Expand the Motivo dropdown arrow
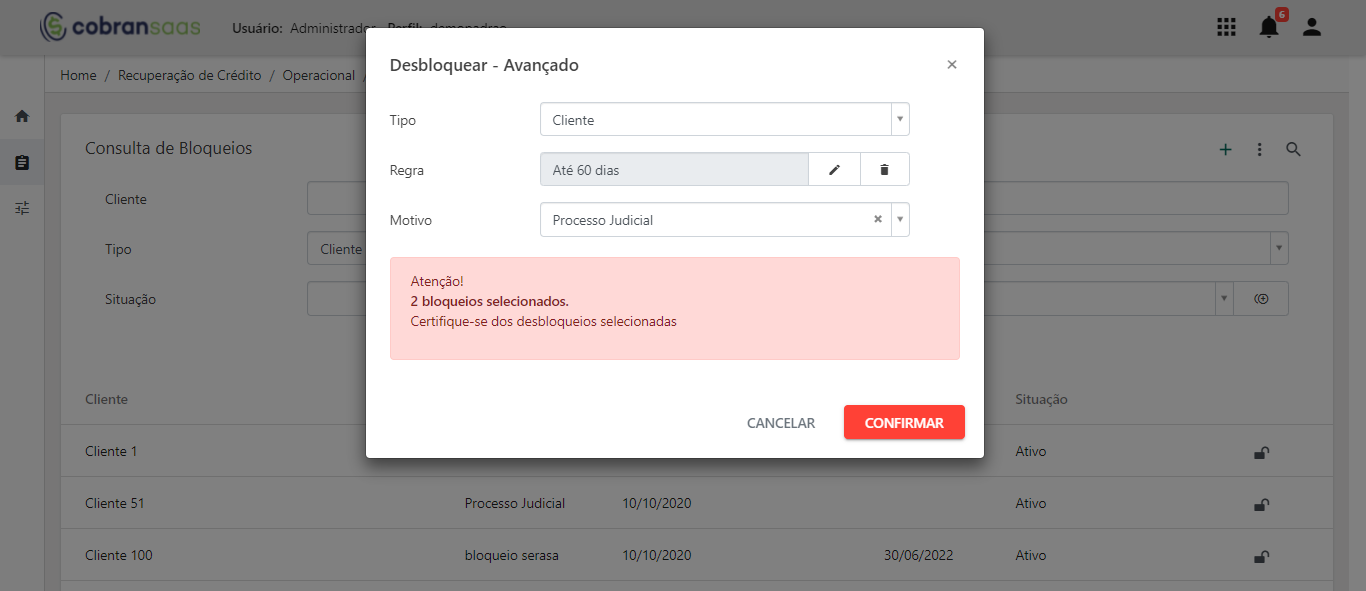 point(900,220)
